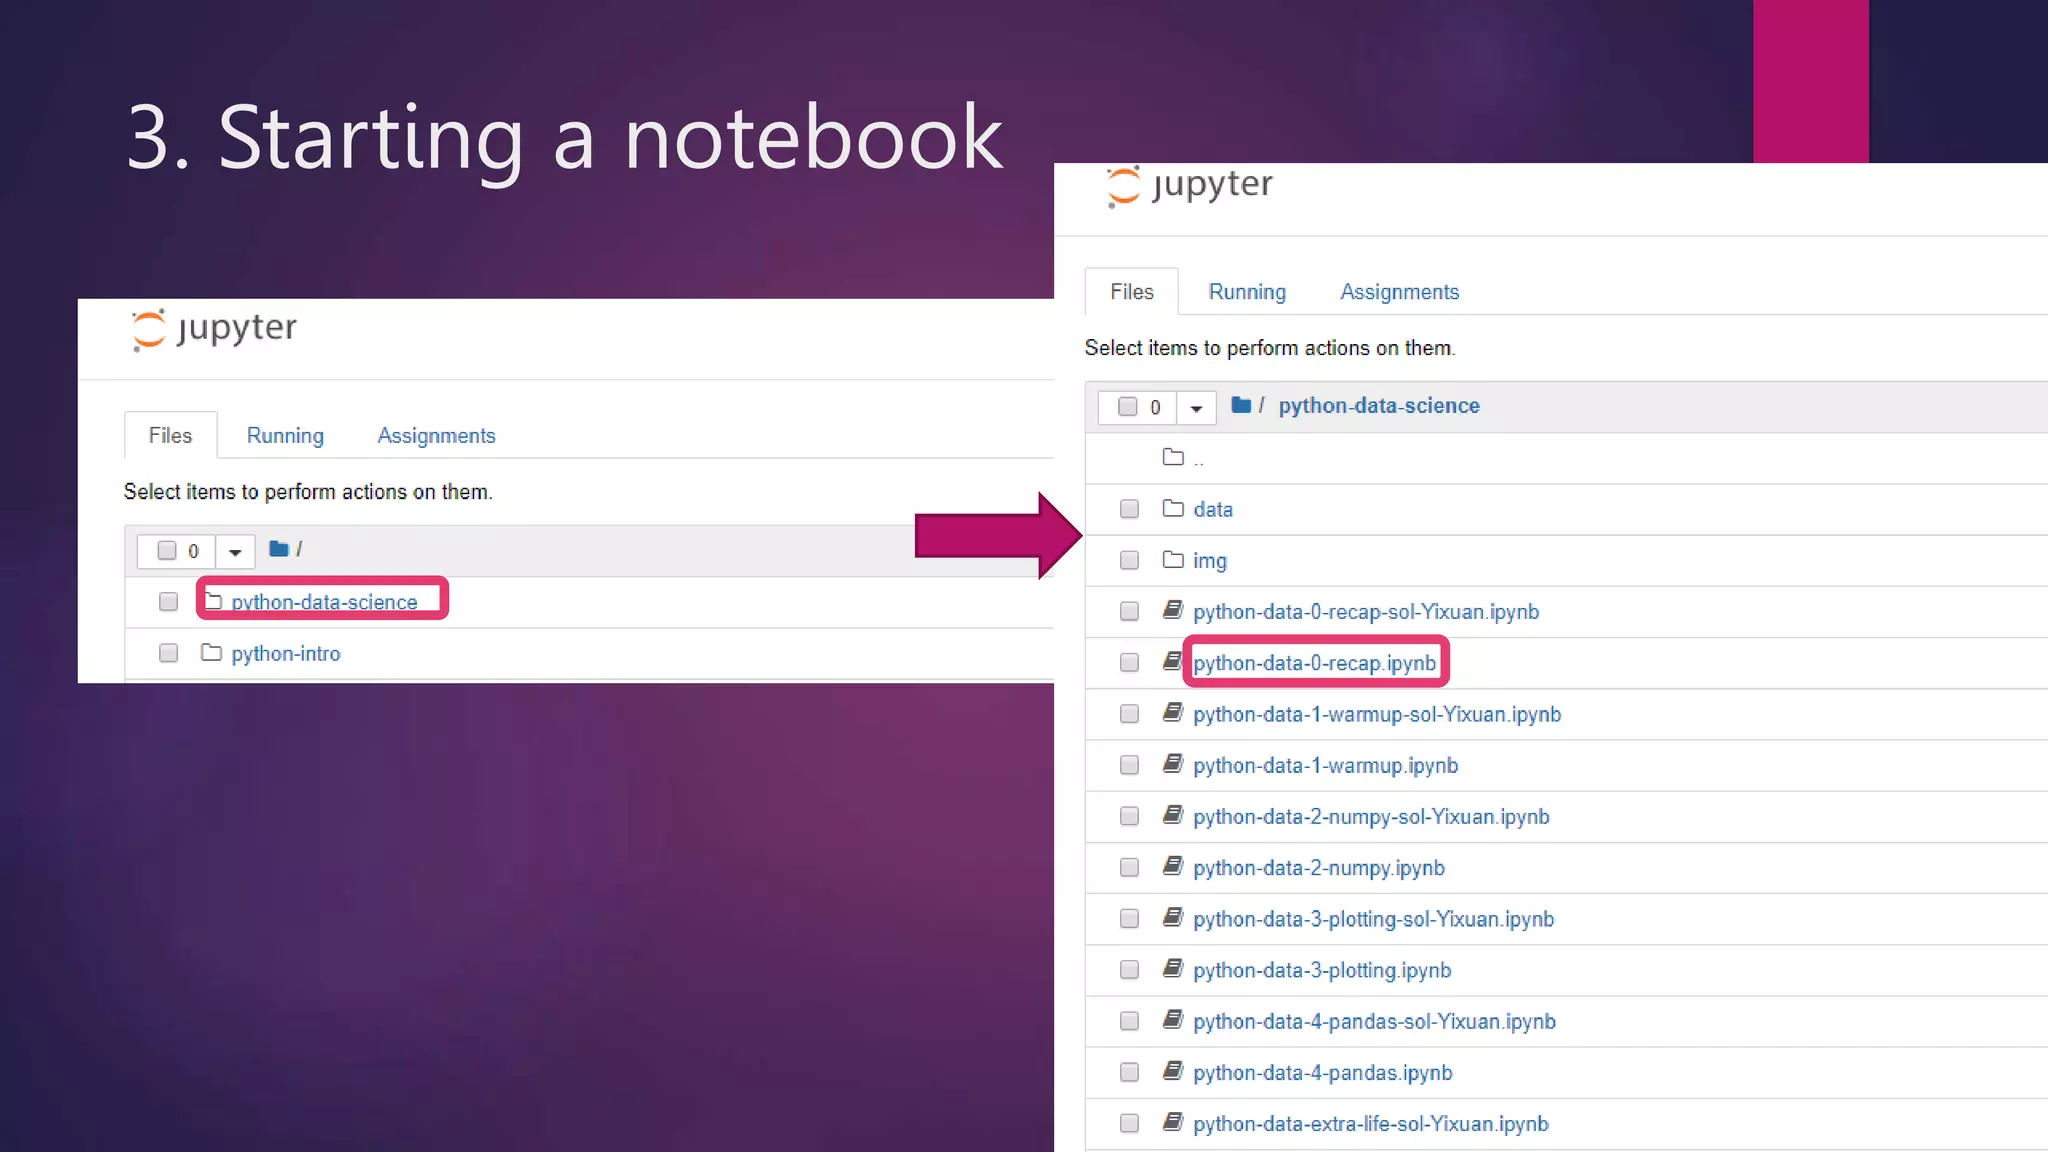Screen dimensions: 2048x1152
Task: Click the img folder icon
Action: (x=1173, y=559)
